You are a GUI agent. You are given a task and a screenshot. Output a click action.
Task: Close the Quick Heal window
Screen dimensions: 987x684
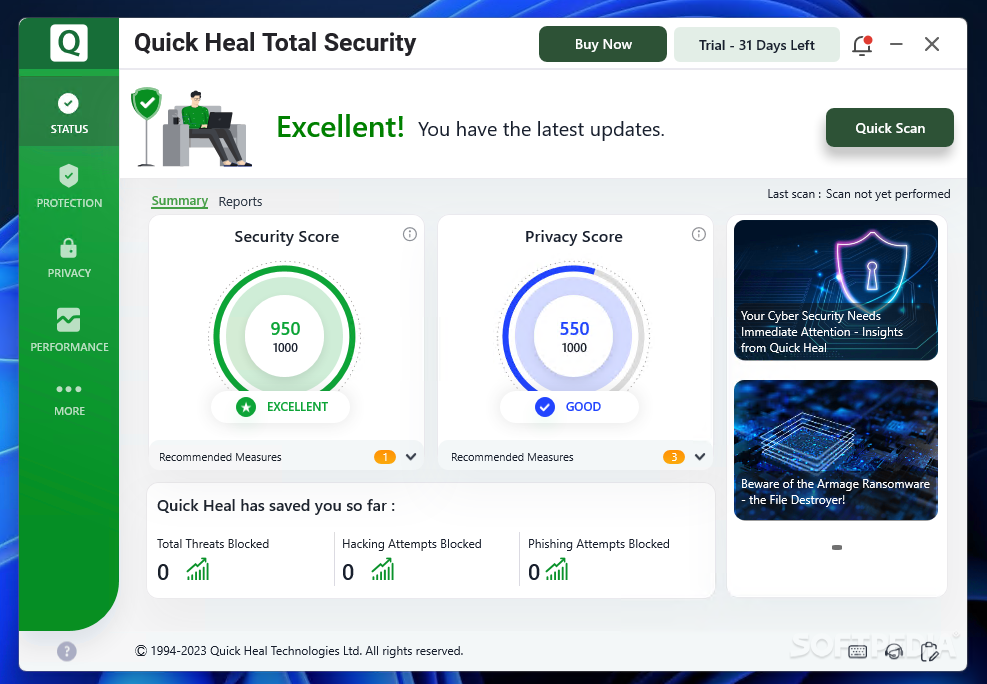pyautogui.click(x=932, y=44)
